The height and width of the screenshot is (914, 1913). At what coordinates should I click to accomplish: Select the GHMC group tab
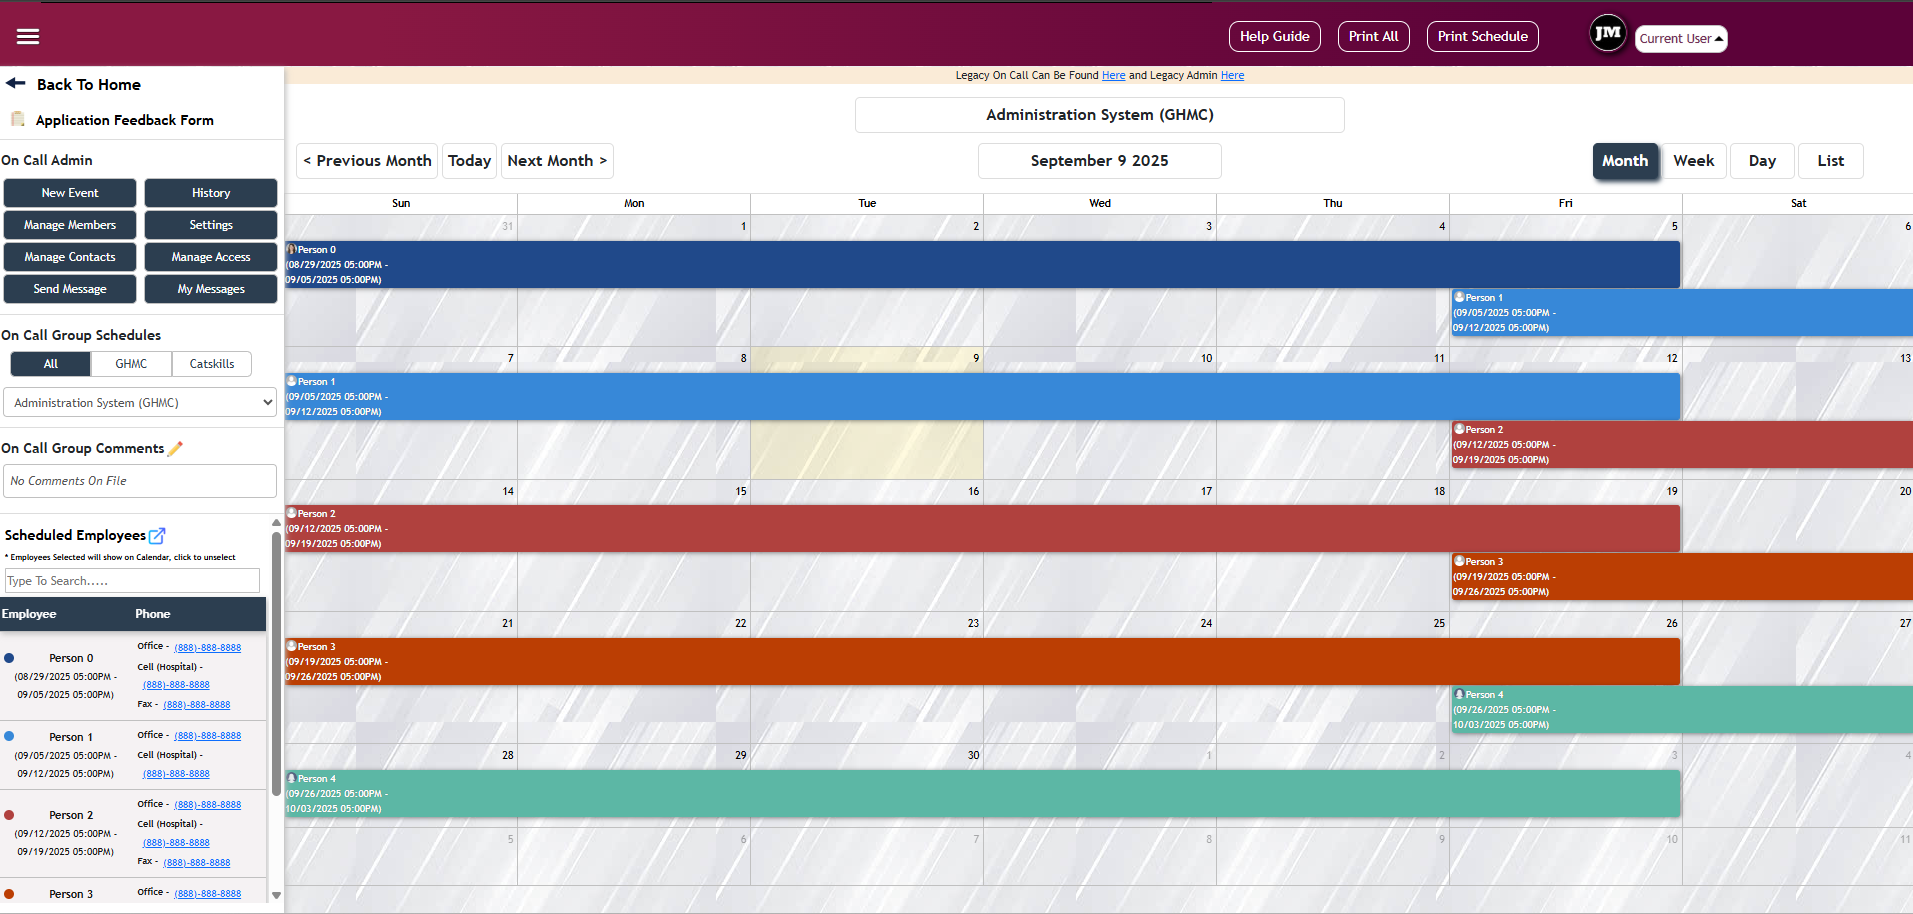[x=131, y=364]
